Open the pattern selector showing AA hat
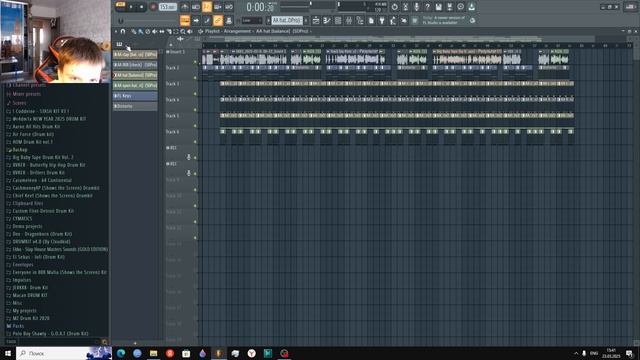Viewport: 640px width, 360px height. point(287,20)
